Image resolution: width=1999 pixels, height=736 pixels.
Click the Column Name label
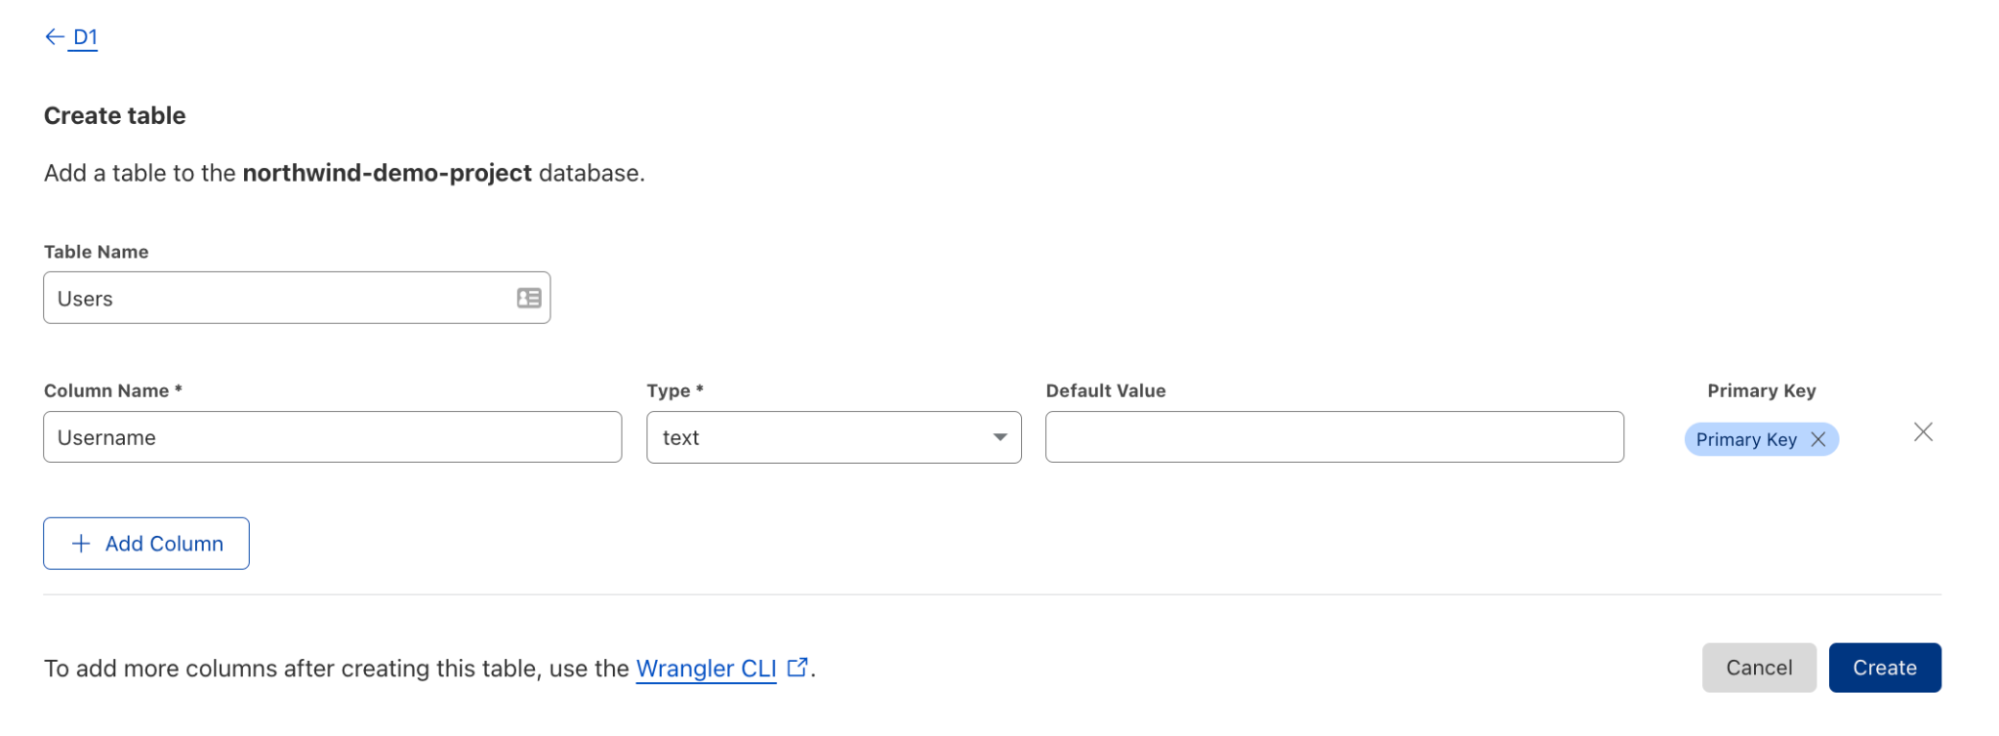(x=106, y=391)
